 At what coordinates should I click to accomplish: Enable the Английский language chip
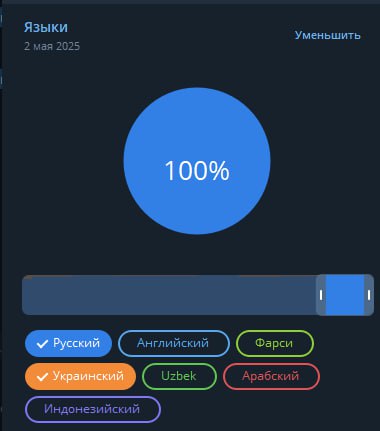point(174,343)
